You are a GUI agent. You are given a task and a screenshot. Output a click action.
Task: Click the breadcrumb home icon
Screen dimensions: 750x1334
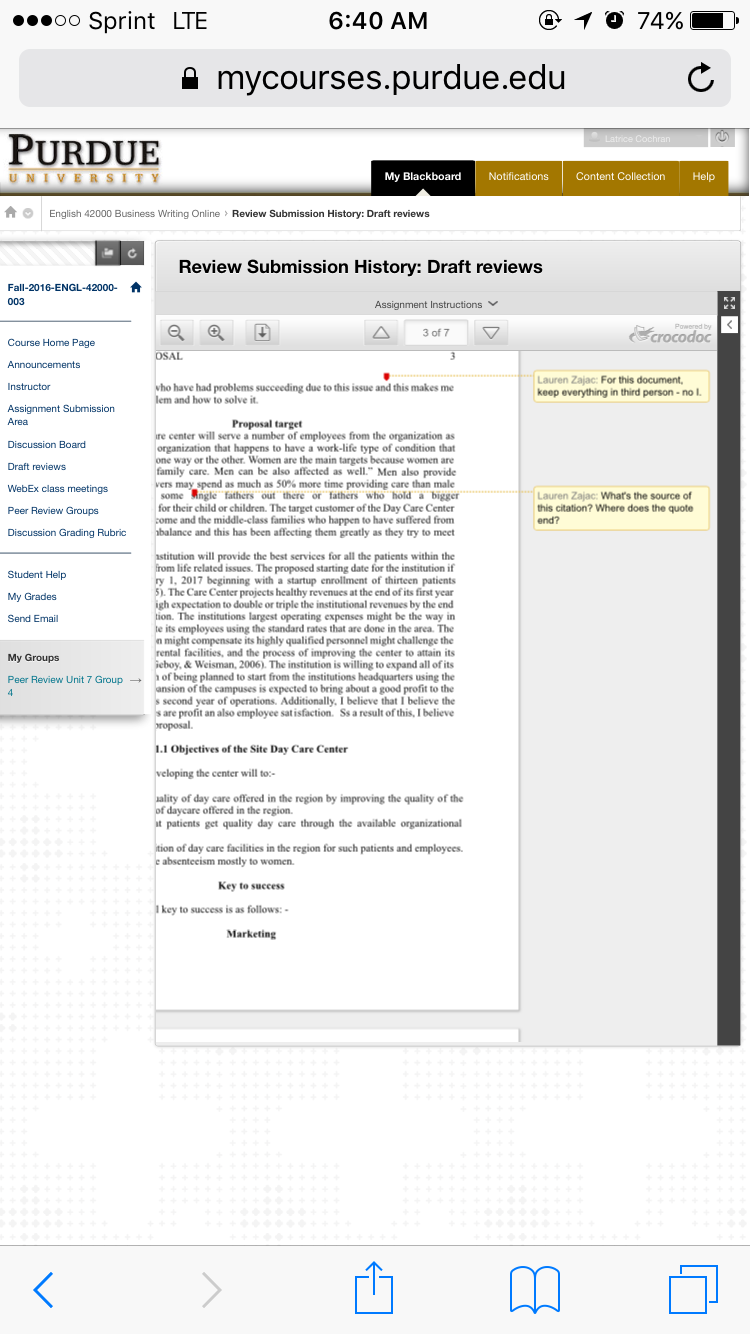(12, 213)
